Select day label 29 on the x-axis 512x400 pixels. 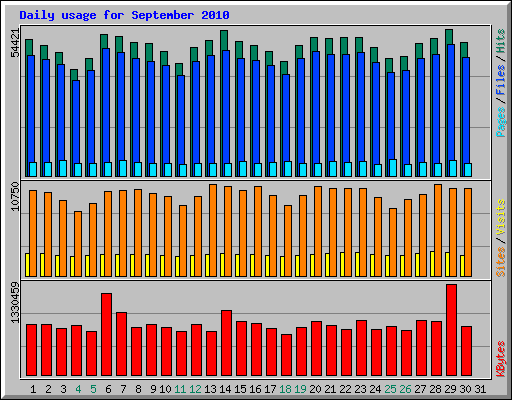450,389
